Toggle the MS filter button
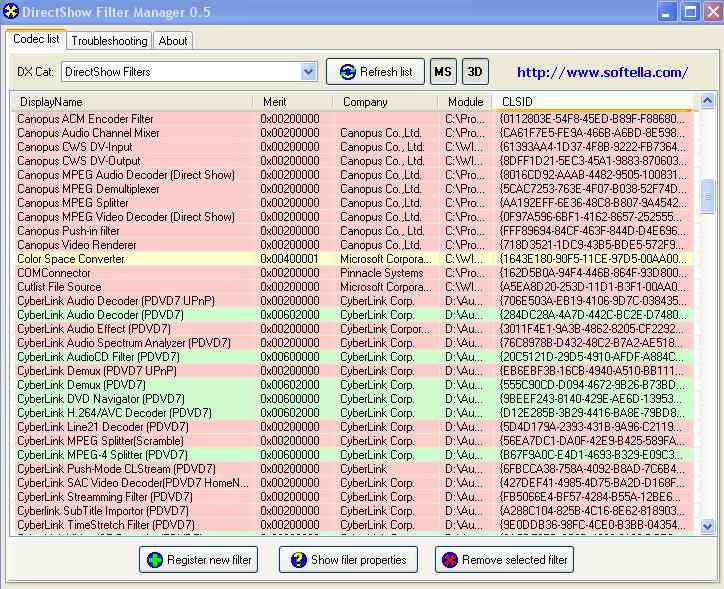 click(x=443, y=72)
